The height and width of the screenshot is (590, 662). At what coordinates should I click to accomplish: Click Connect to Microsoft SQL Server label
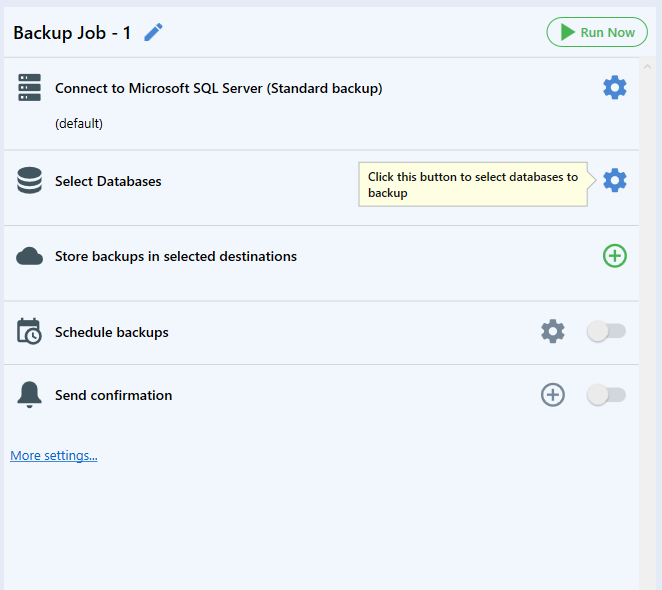pyautogui.click(x=219, y=88)
